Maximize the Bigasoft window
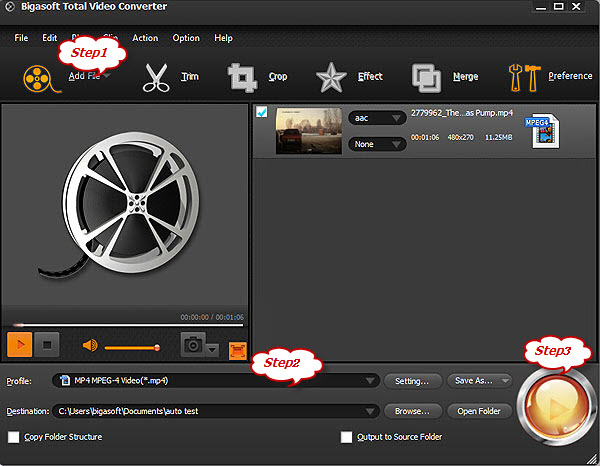 pos(559,7)
